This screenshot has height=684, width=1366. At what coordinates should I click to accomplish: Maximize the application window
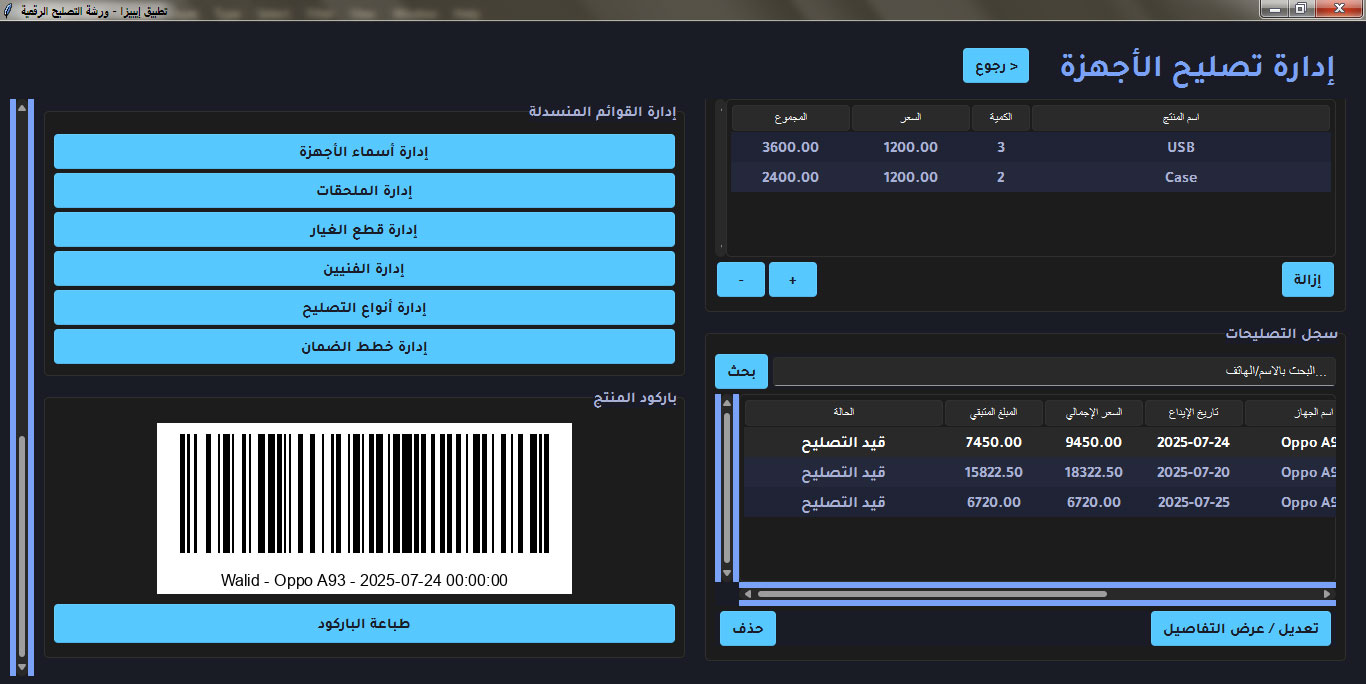[x=1300, y=8]
